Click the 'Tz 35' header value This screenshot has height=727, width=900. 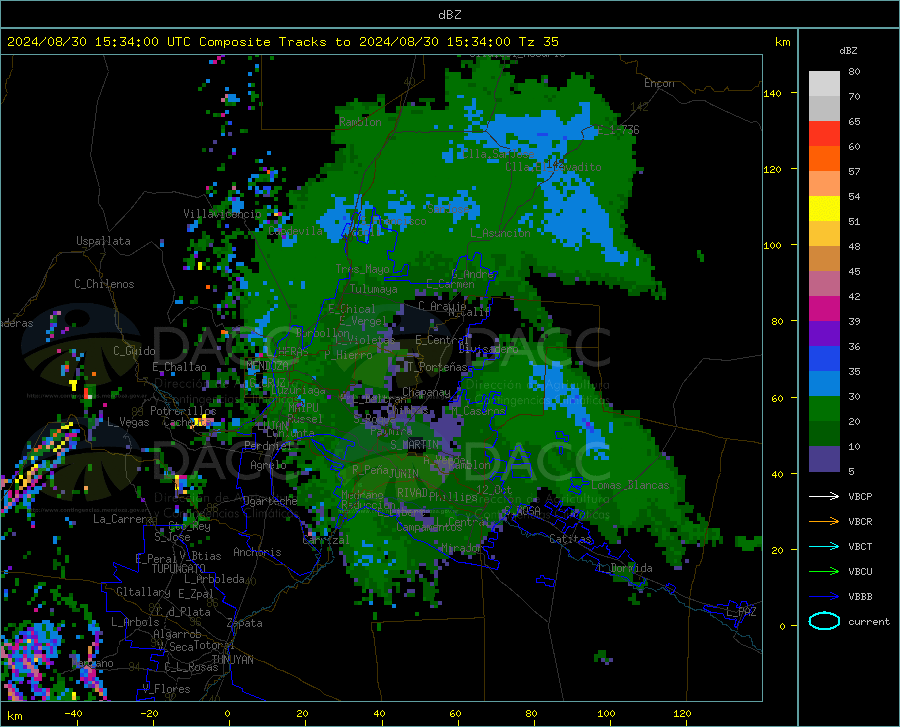[538, 42]
